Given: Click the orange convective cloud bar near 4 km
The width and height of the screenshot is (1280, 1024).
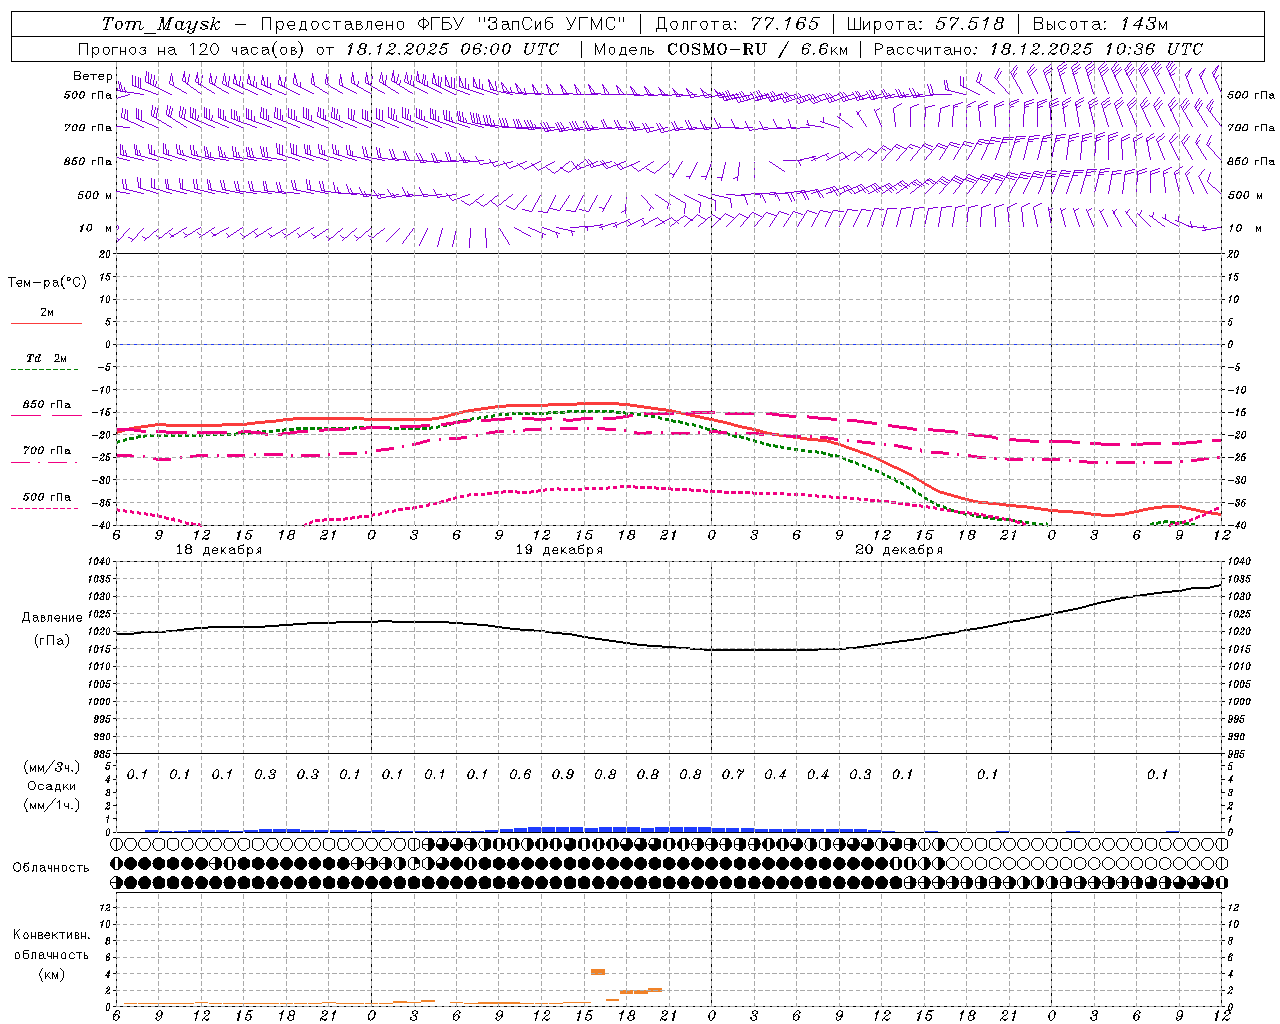Looking at the screenshot, I should point(598,971).
